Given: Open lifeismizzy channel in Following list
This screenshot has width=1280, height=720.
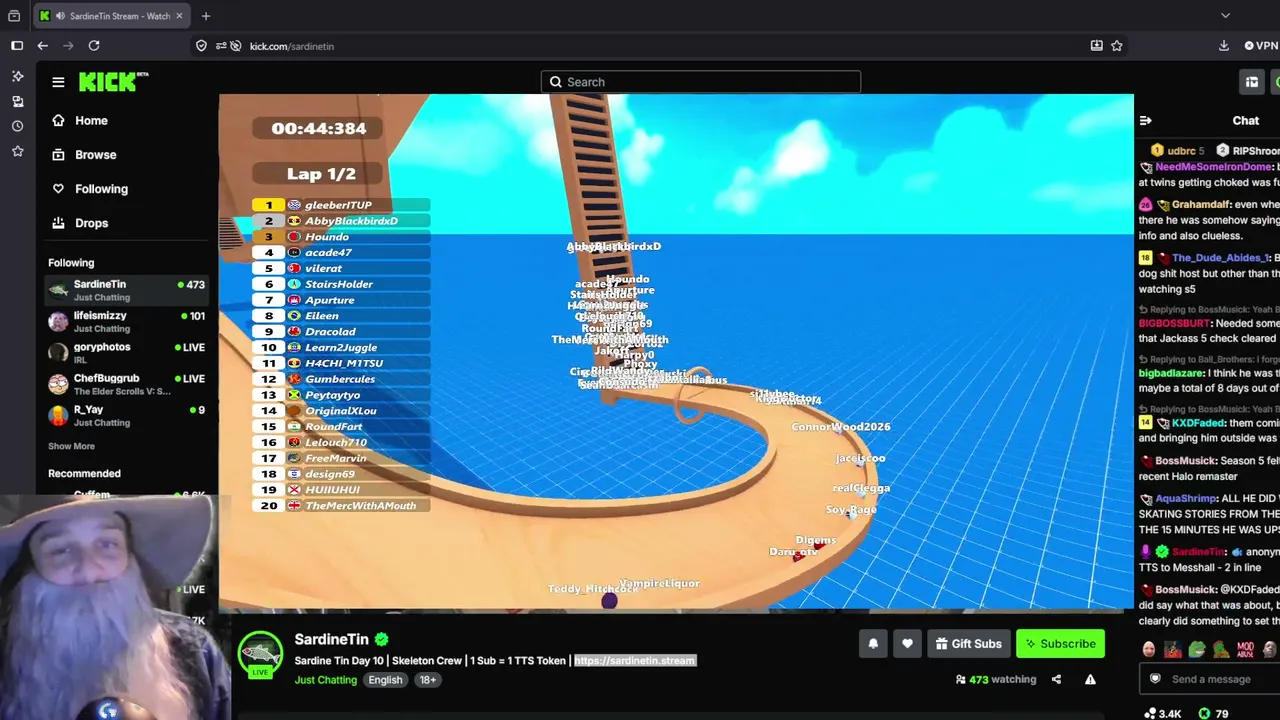Looking at the screenshot, I should coord(127,322).
